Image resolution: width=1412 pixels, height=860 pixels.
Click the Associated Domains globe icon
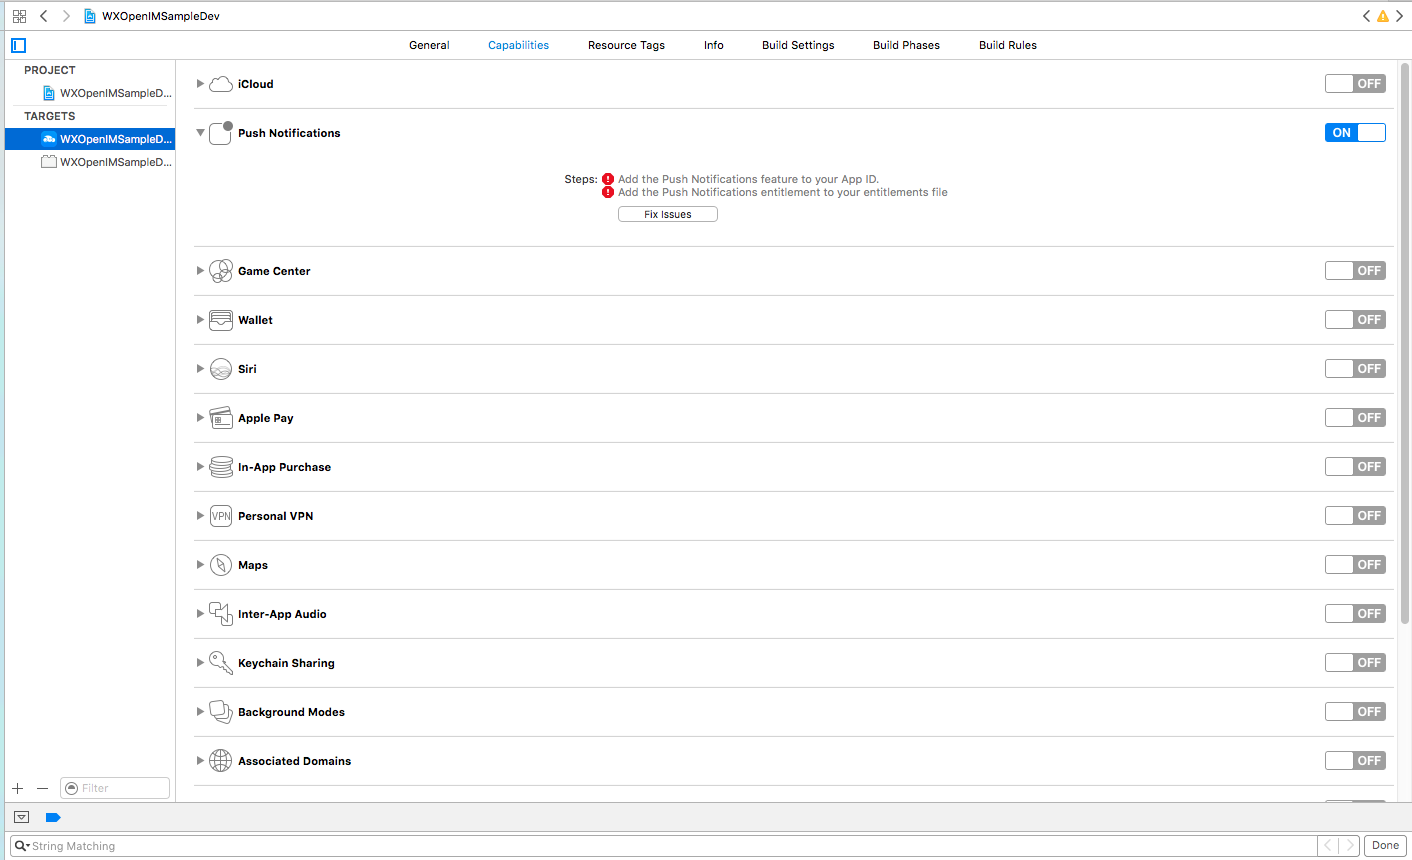pyautogui.click(x=221, y=761)
